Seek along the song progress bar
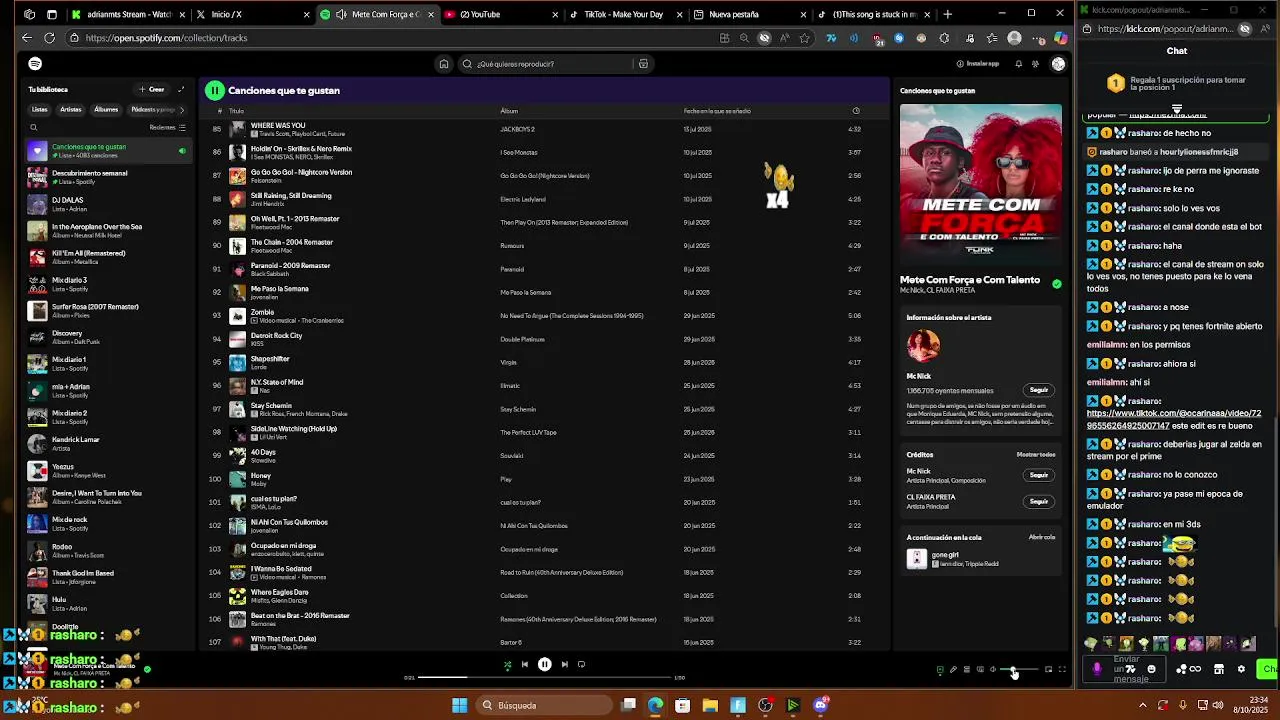 point(544,678)
